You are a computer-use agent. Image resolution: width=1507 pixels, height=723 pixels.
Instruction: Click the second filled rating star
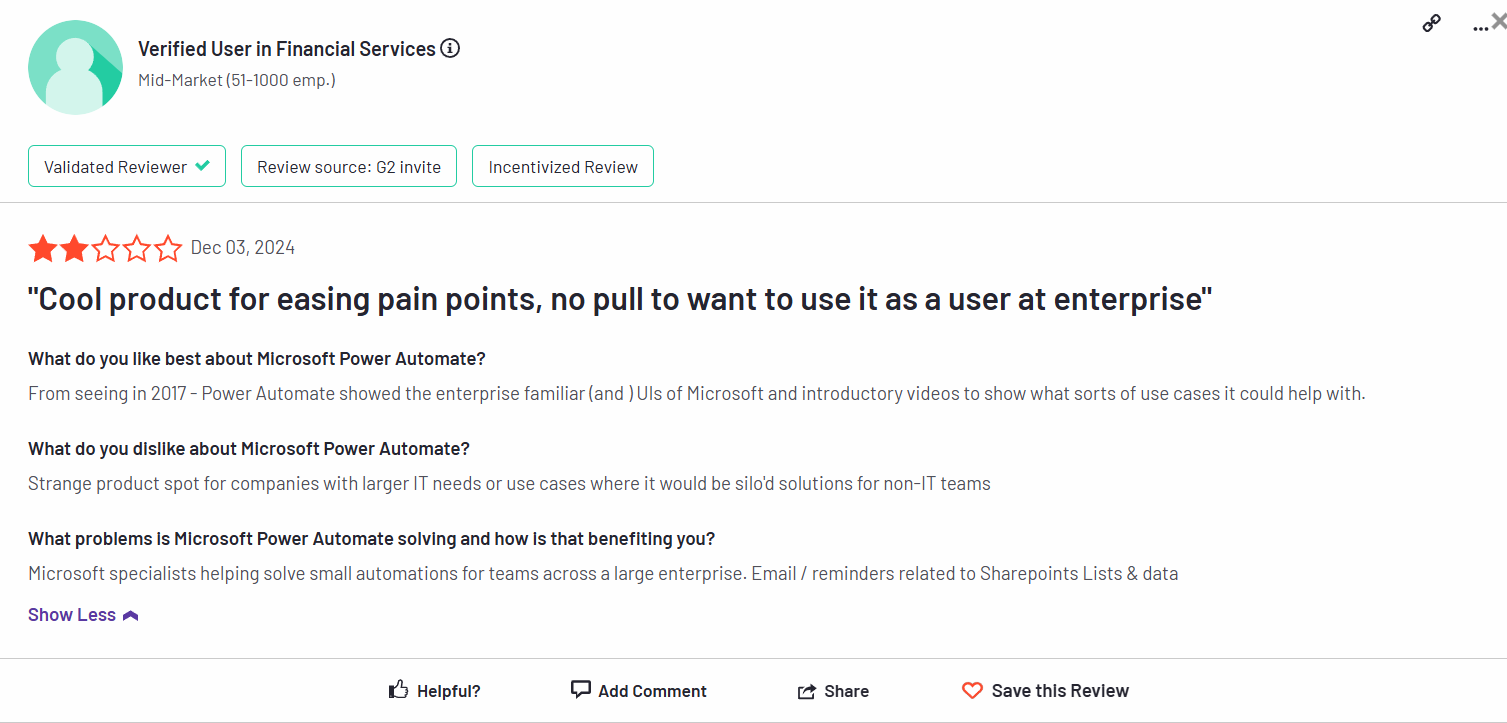click(74, 248)
